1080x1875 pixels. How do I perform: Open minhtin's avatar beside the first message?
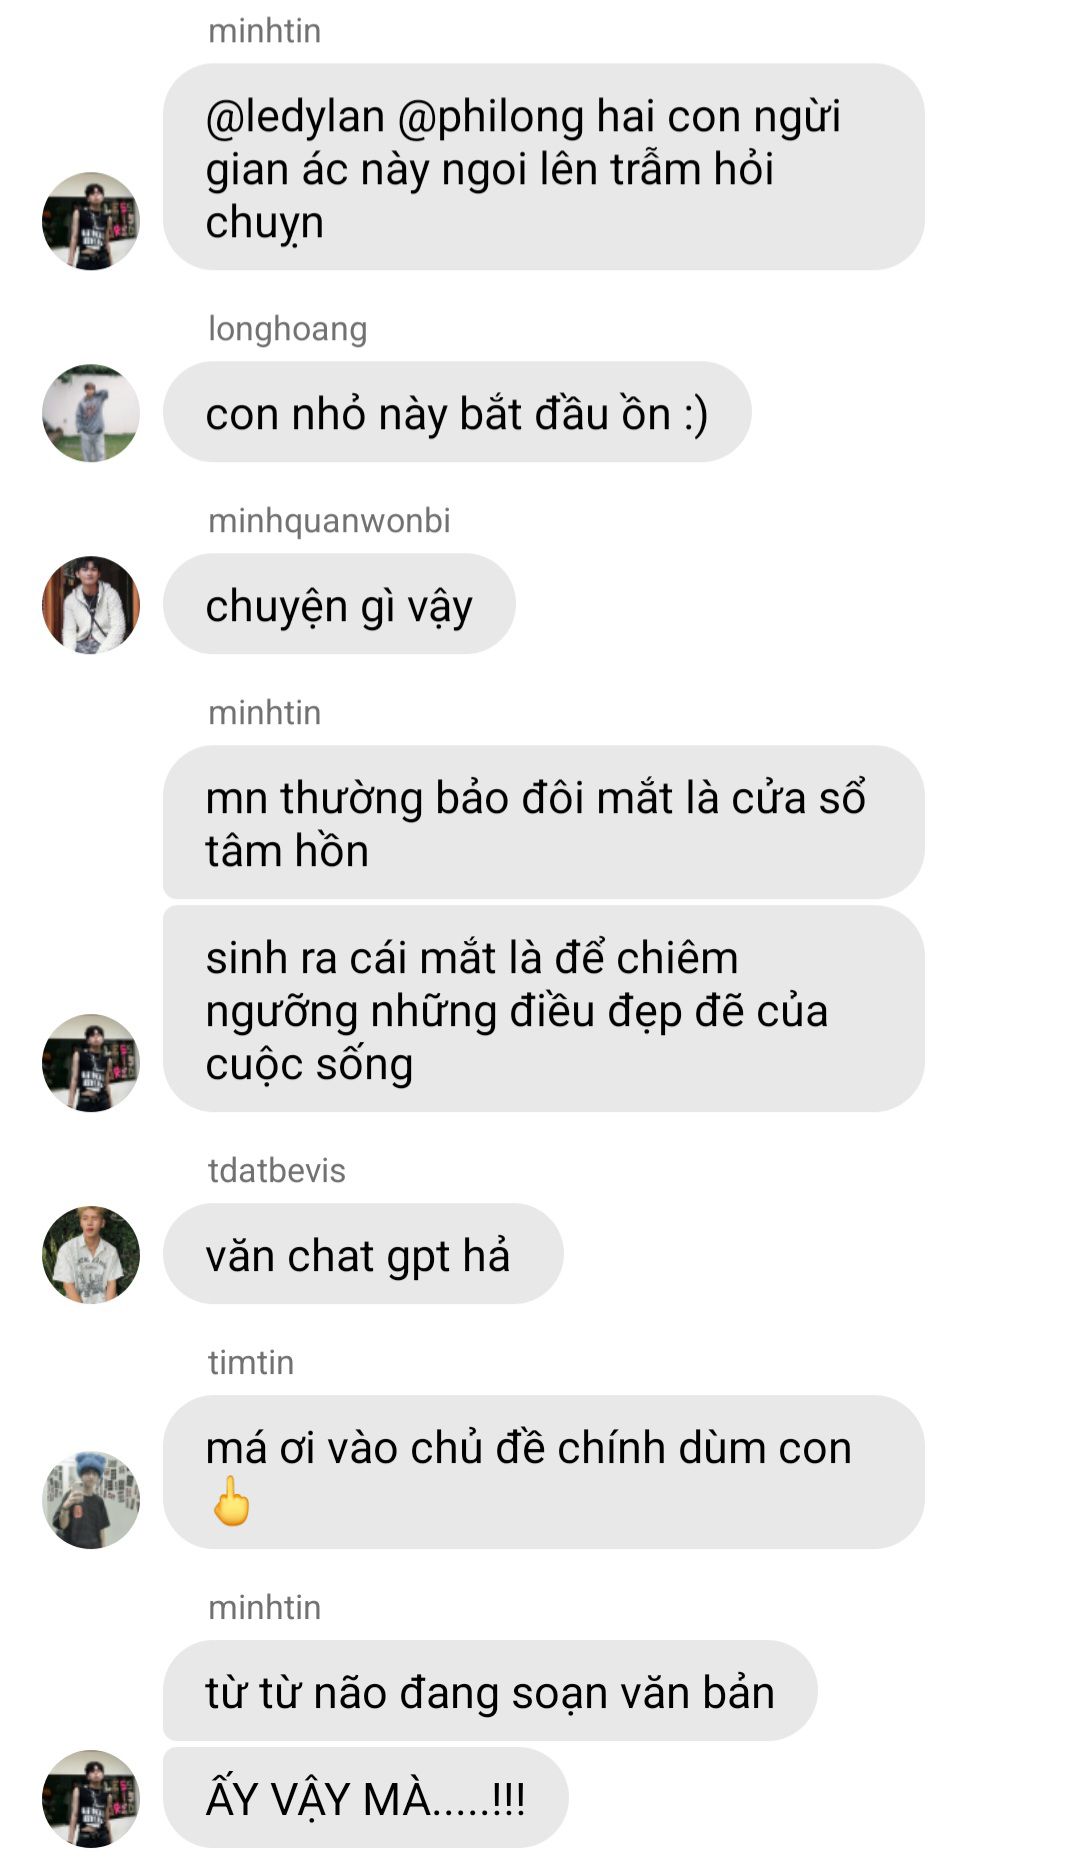pos(91,221)
